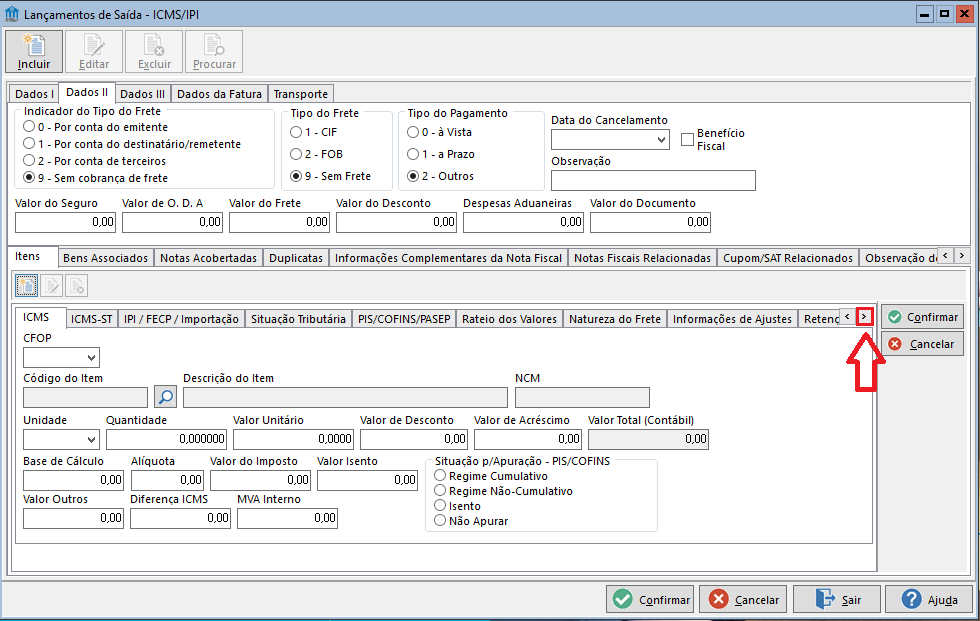Click the Incluir toolbar button
The image size is (980, 621).
point(34,51)
